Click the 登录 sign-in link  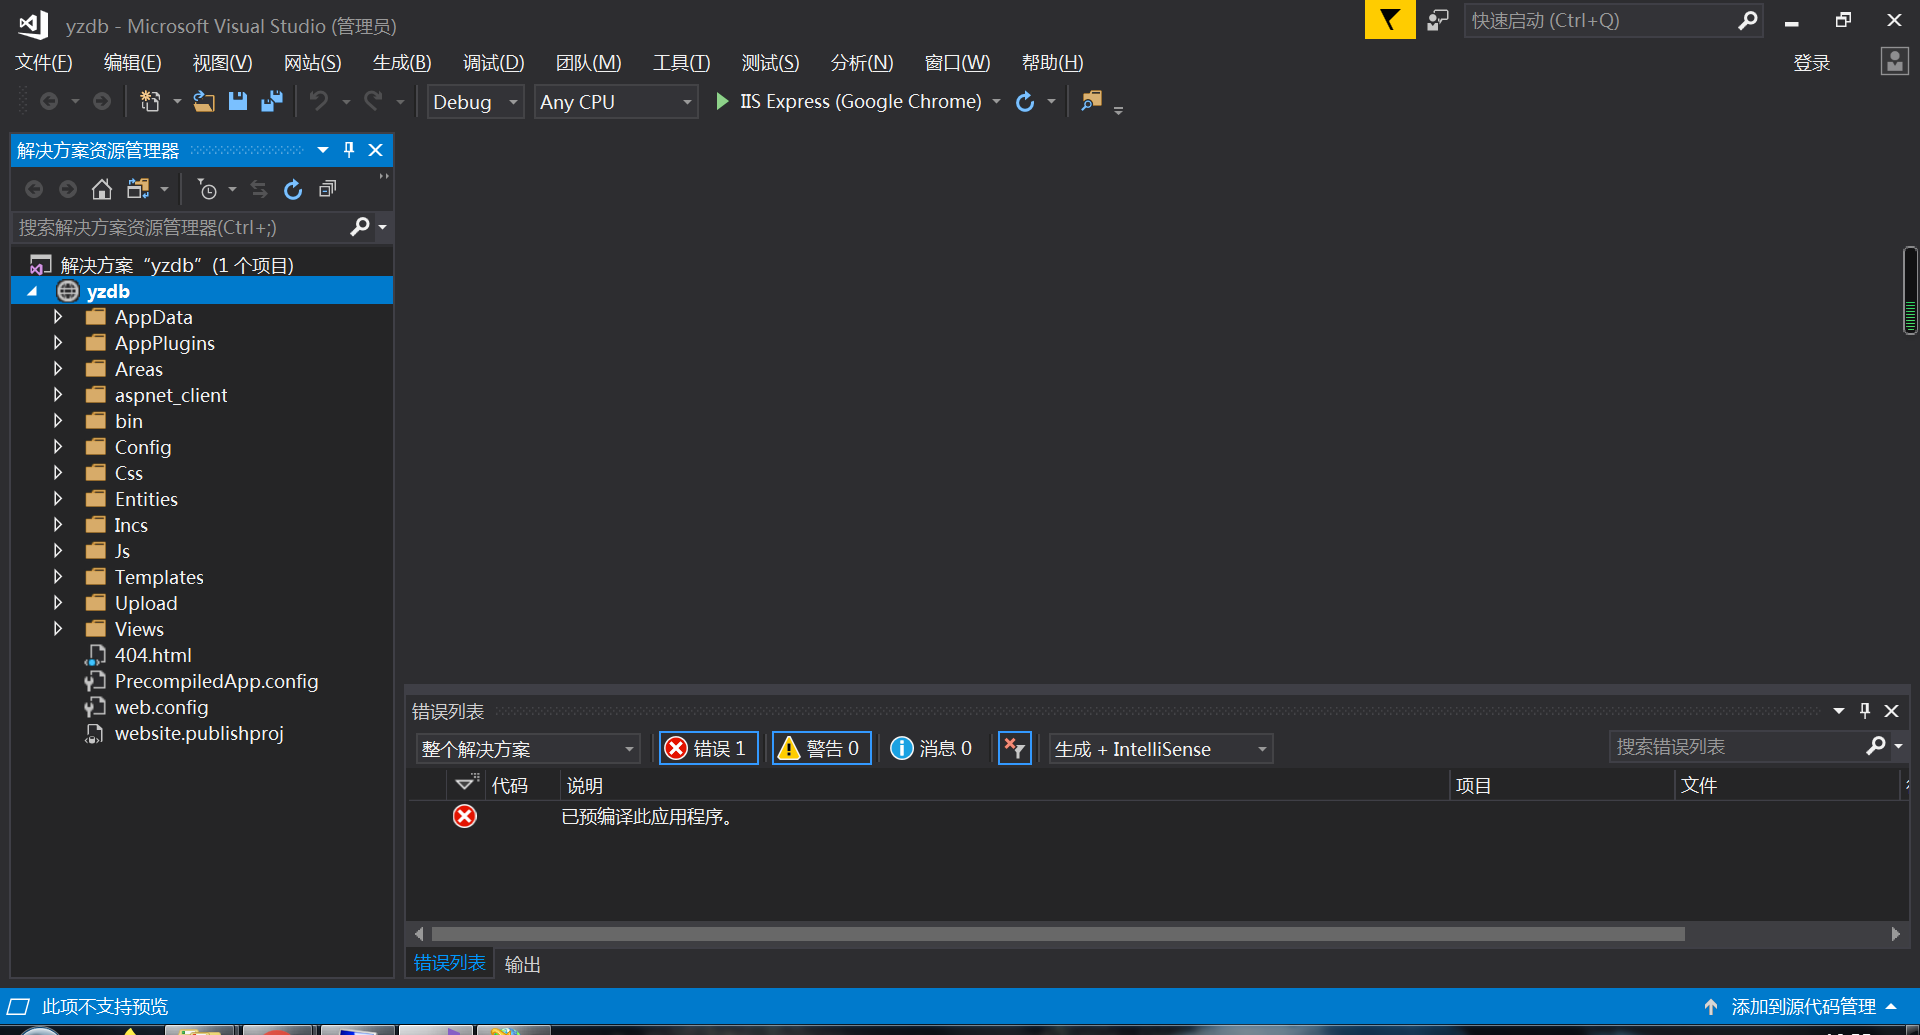[1811, 63]
